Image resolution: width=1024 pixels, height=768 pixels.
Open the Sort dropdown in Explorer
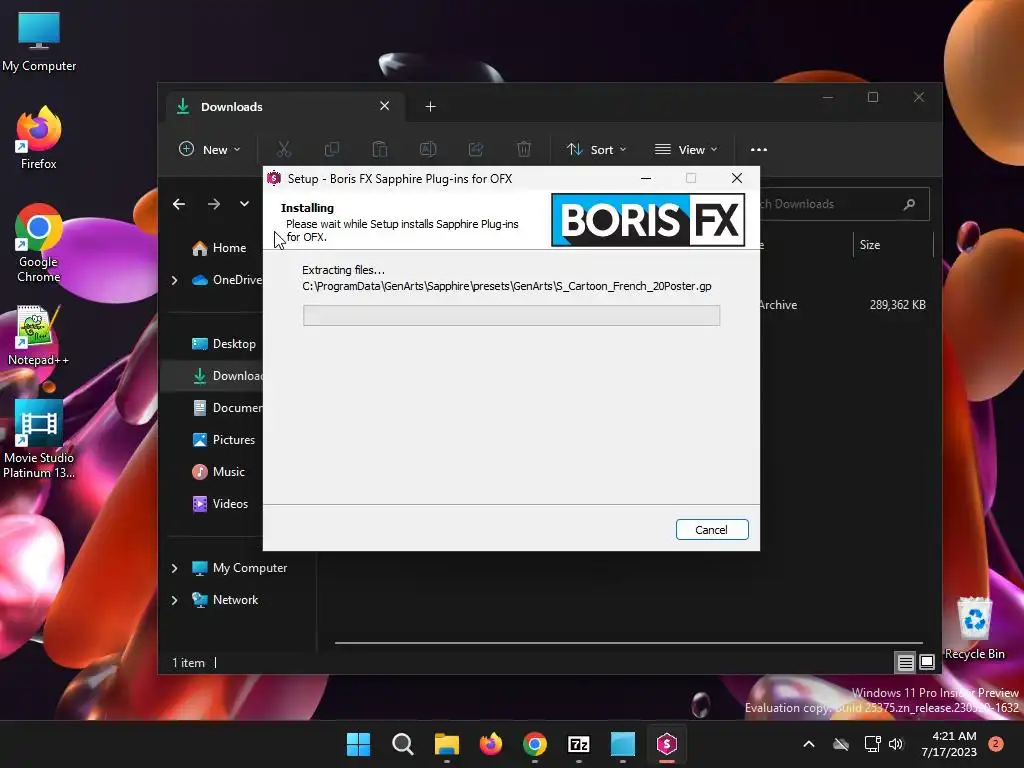tap(596, 150)
